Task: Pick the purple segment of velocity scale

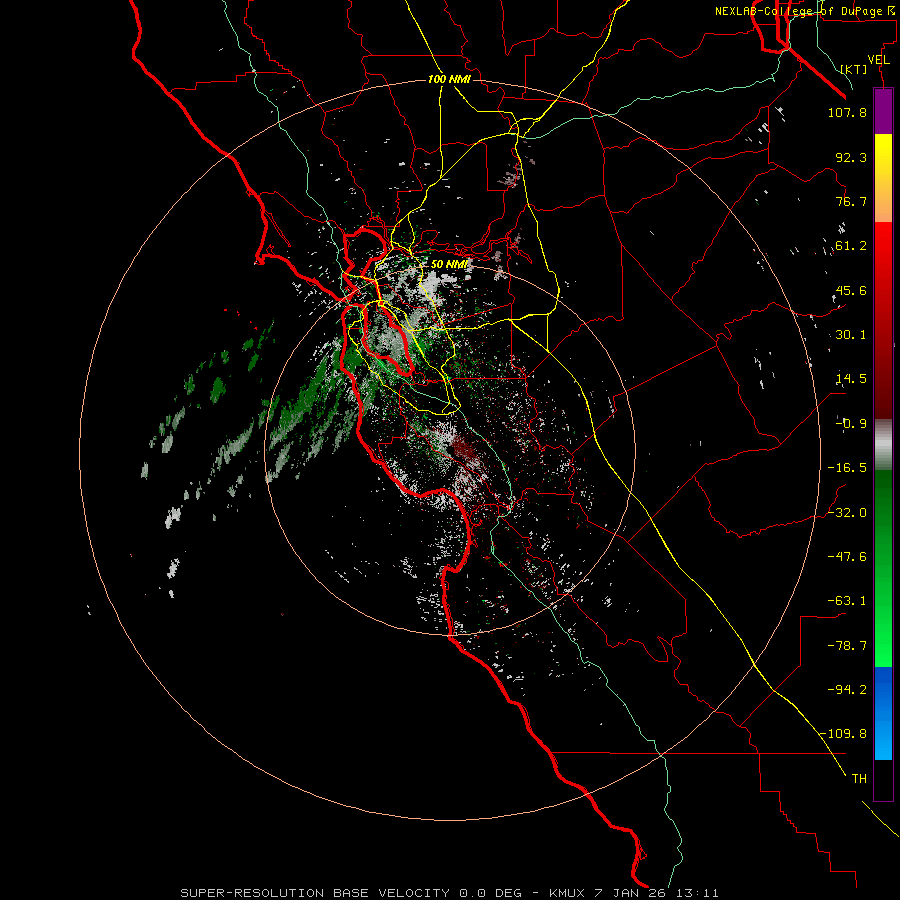Action: tap(883, 112)
